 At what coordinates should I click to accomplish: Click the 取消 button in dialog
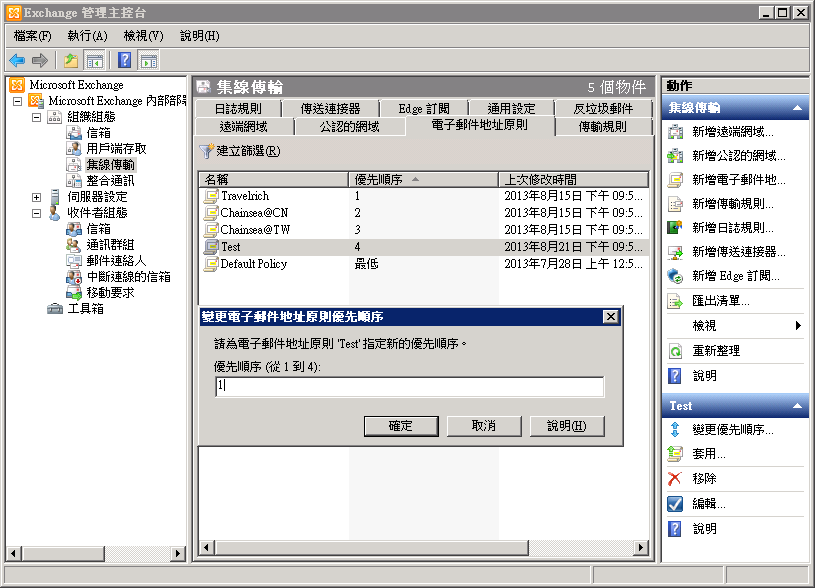[x=484, y=426]
